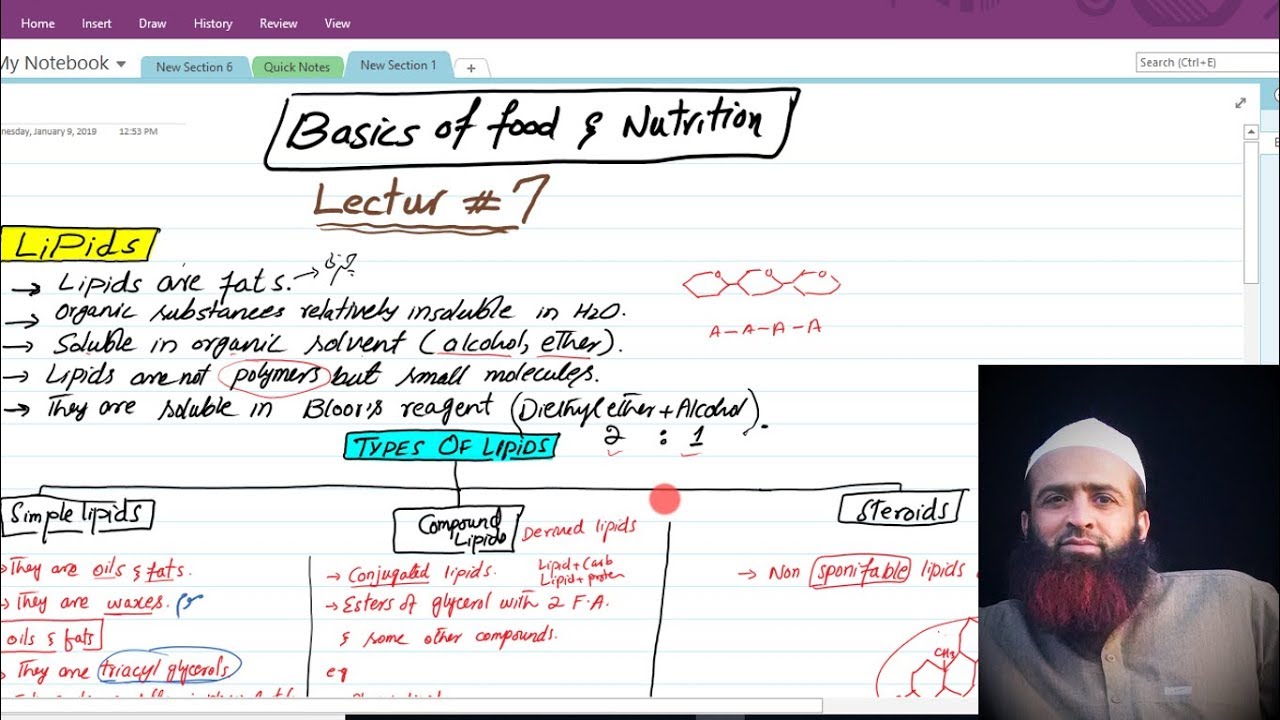Open the Review ribbon tab
Viewport: 1280px width, 720px height.
click(278, 23)
